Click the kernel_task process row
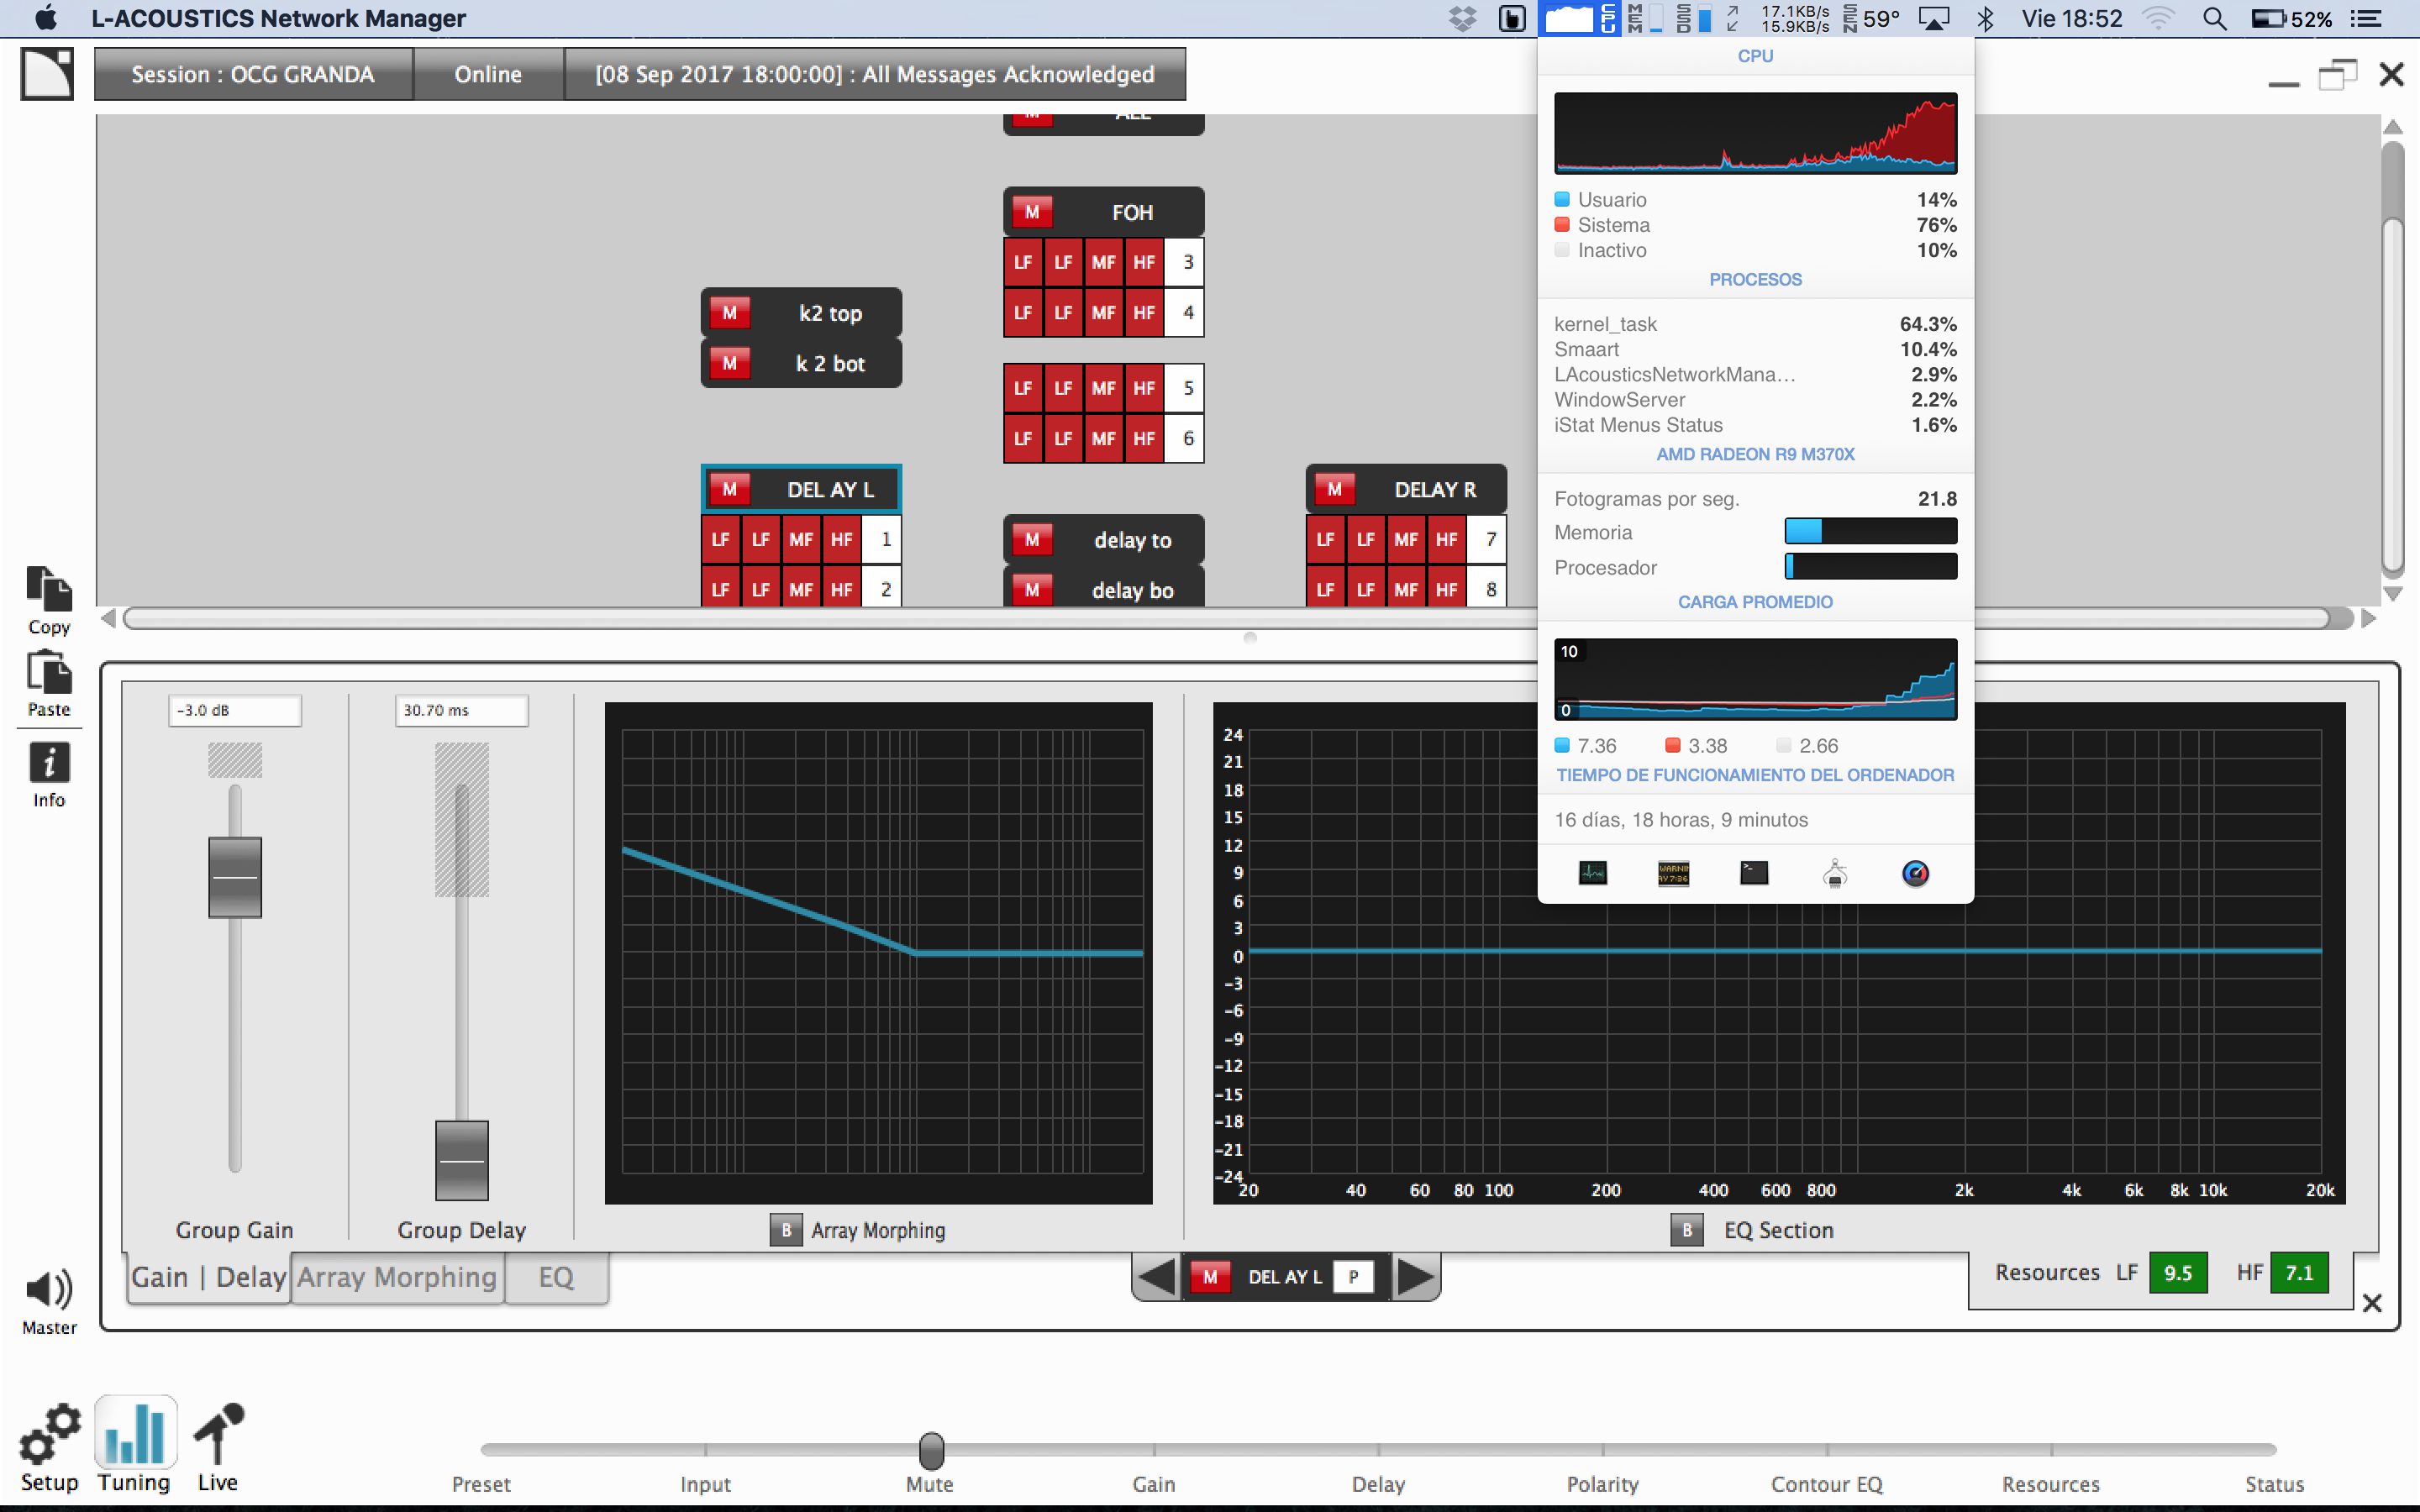This screenshot has height=1512, width=2420. (1755, 324)
